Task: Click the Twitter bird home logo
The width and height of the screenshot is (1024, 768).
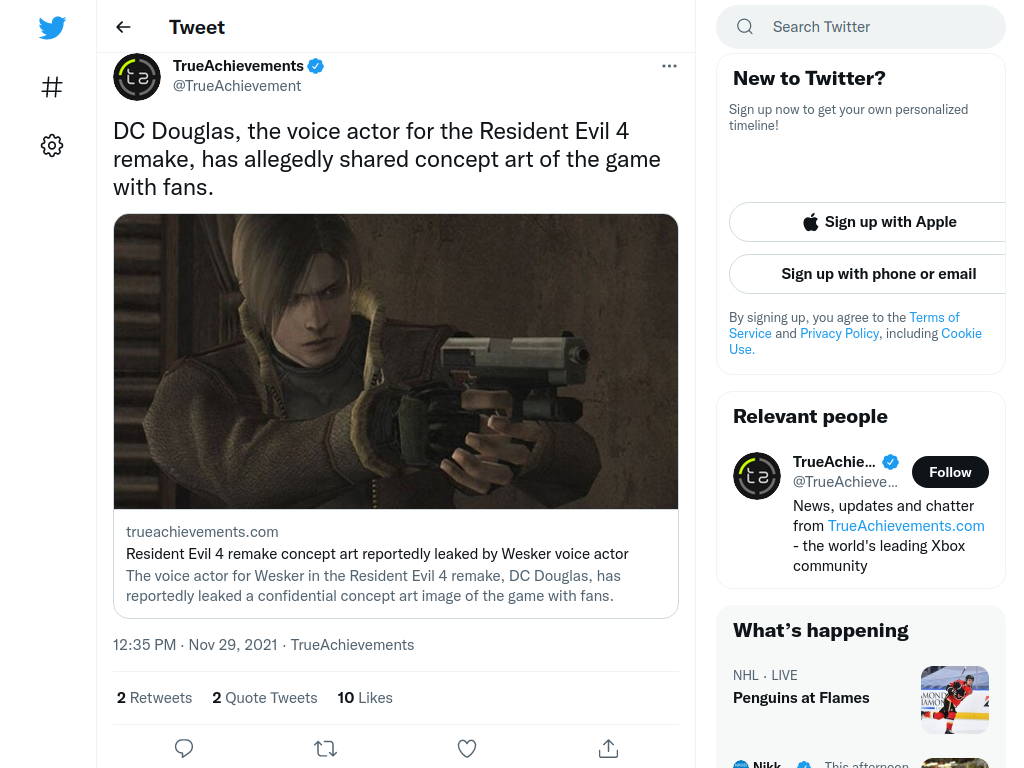Action: tap(52, 28)
